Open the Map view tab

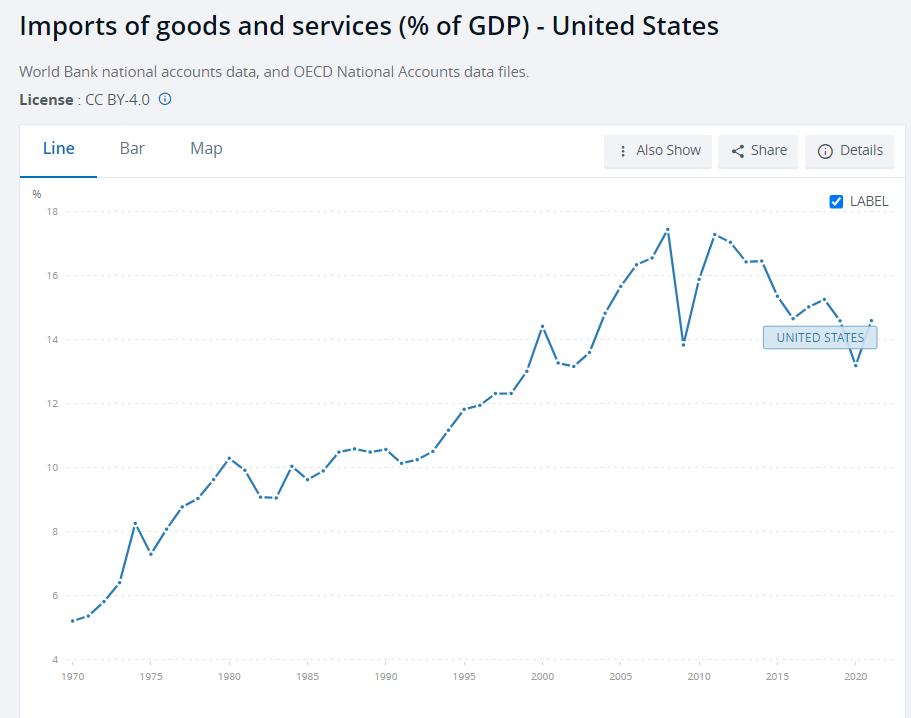(206, 149)
